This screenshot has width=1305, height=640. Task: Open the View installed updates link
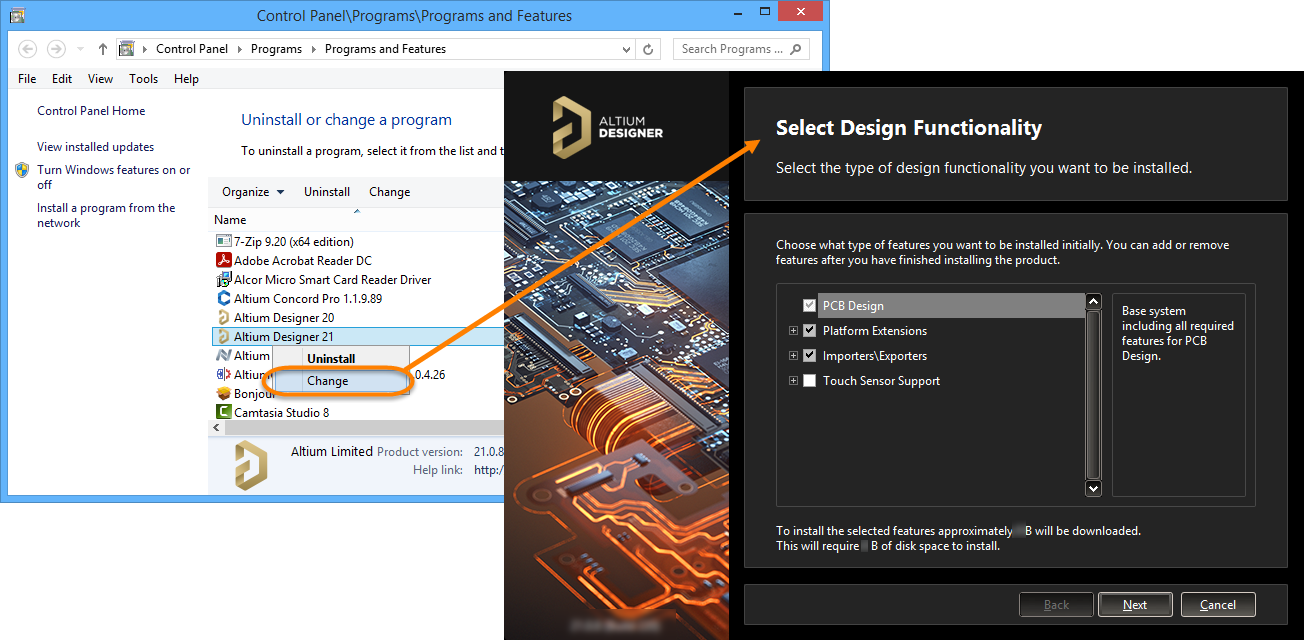(95, 147)
